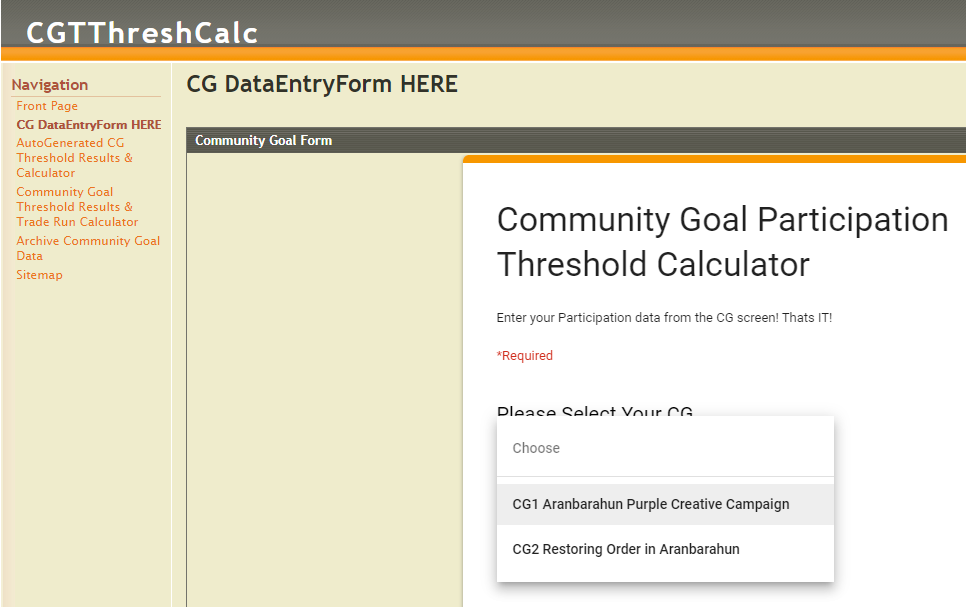Choose CG2 Restoring Order in Aranbarahun option

coord(665,549)
